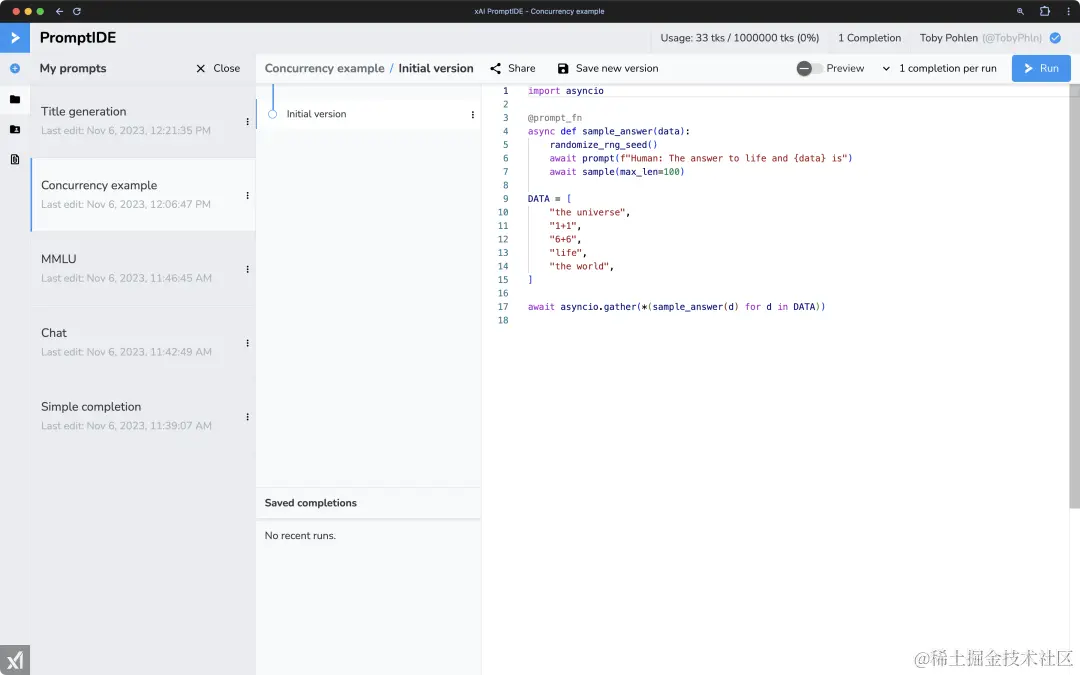1080x675 pixels.
Task: Click Concurrency example breadcrumb
Action: click(324, 68)
